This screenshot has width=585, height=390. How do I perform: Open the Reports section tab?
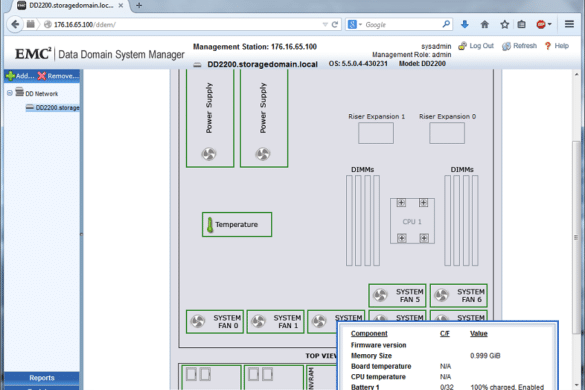point(42,378)
